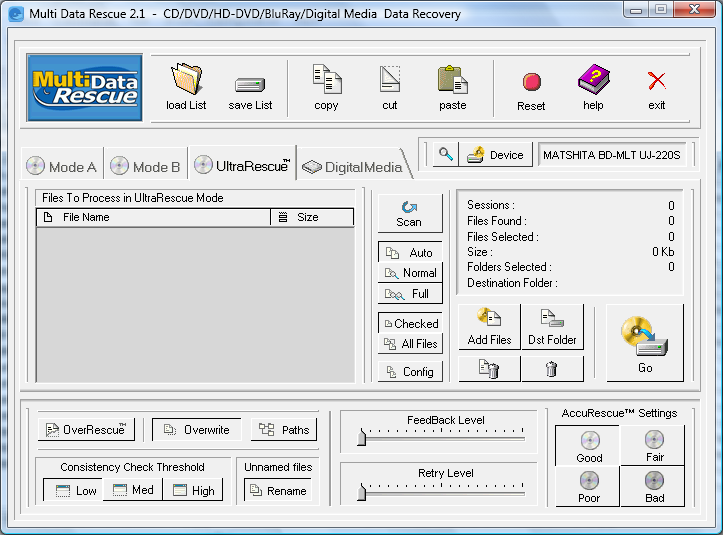723x535 pixels.
Task: Click the MATSHITA BD-MLT UJ-220S device field
Action: click(612, 155)
